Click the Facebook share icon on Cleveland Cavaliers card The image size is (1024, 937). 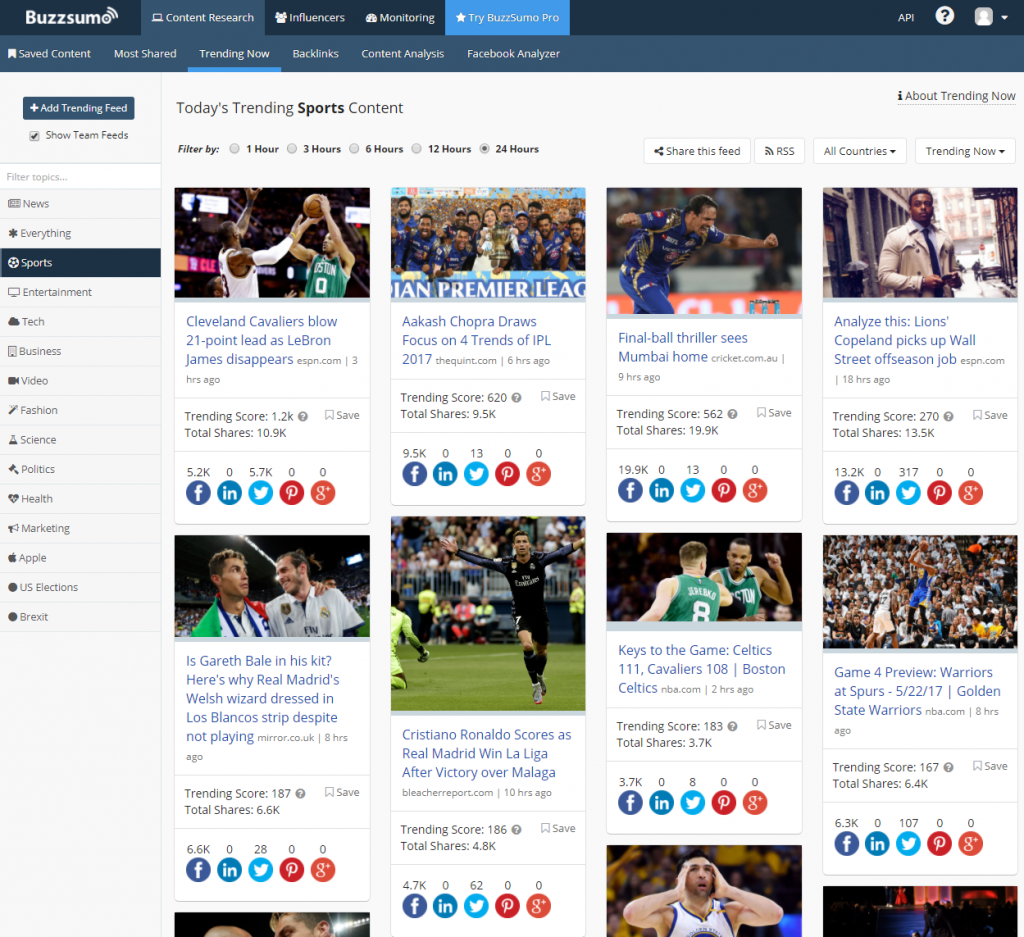click(198, 493)
